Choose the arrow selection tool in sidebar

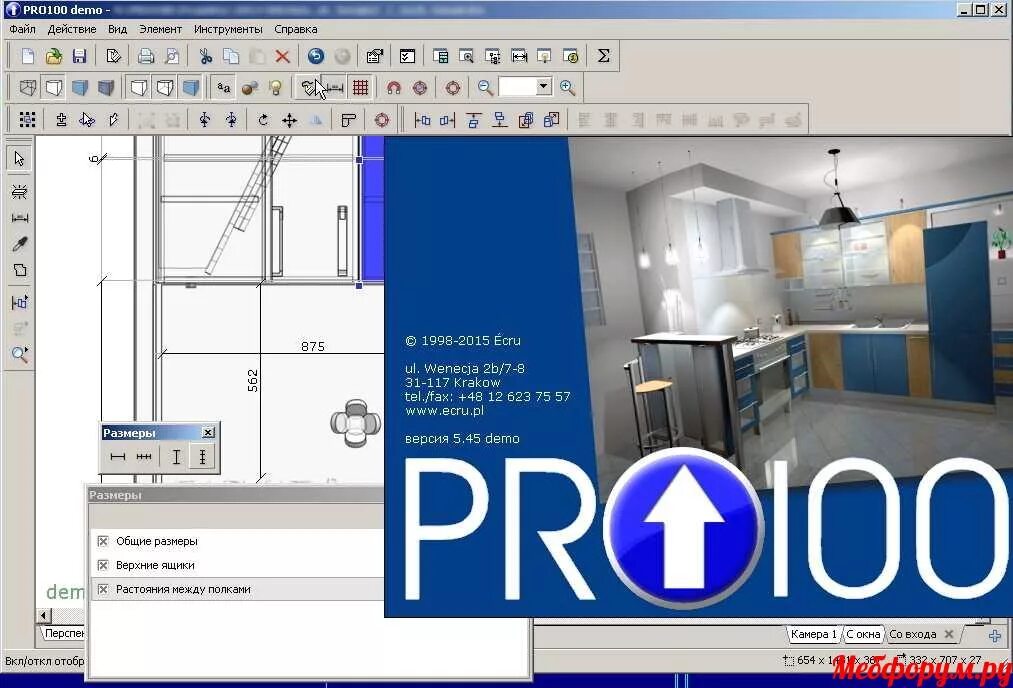(x=19, y=158)
